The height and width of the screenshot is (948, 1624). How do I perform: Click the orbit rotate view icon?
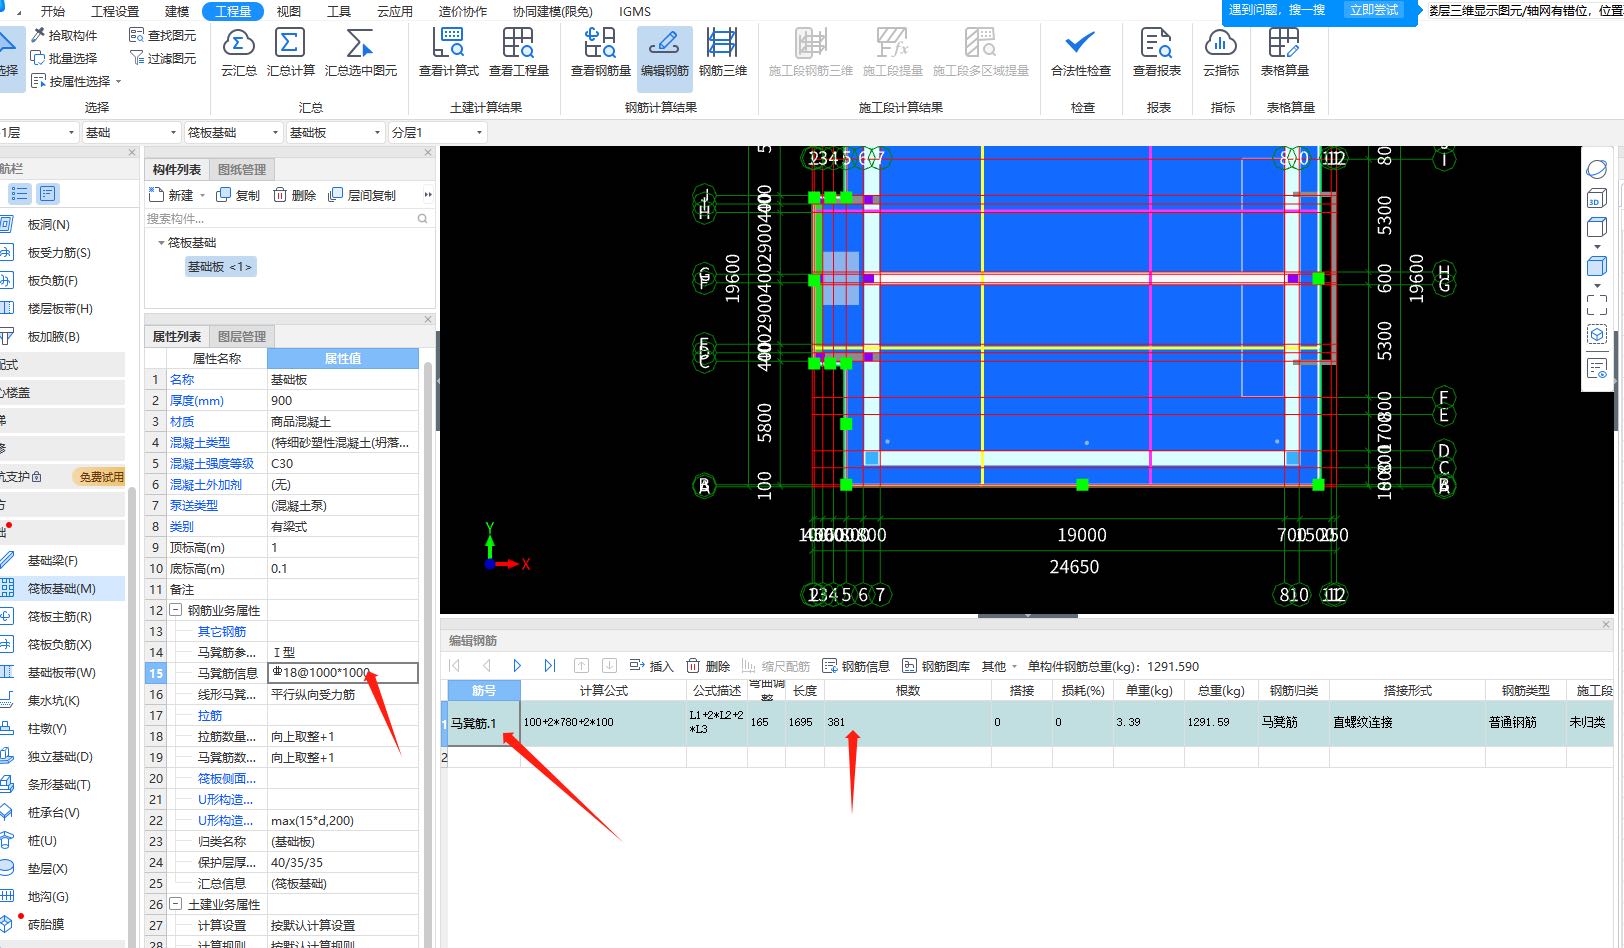coord(1597,170)
